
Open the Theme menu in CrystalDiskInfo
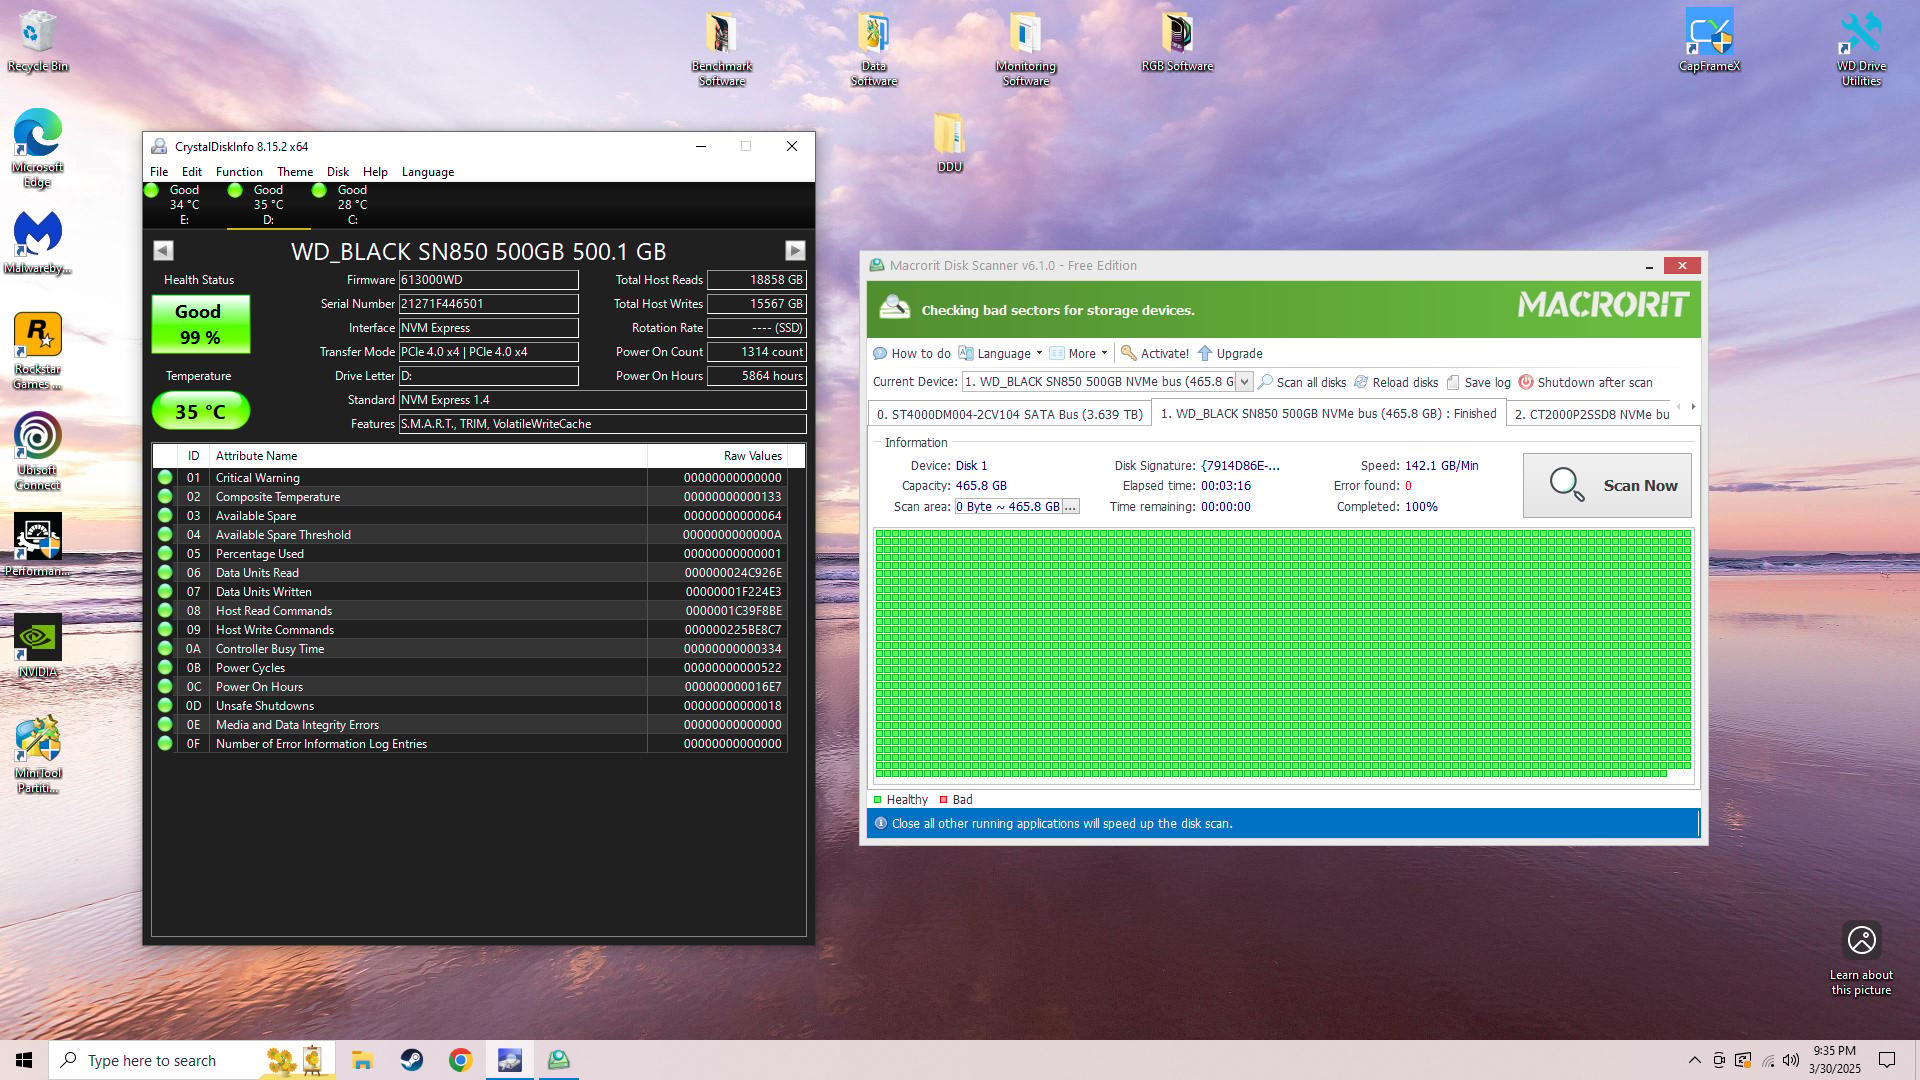point(295,172)
